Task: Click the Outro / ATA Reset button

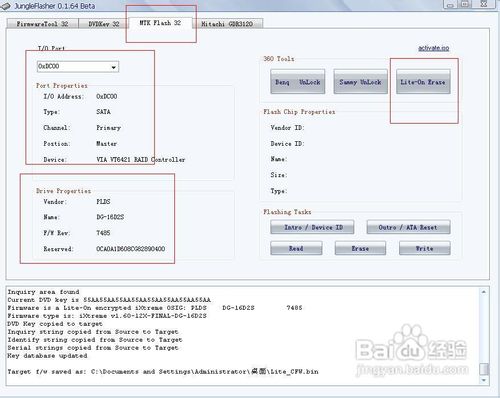Action: pyautogui.click(x=408, y=227)
